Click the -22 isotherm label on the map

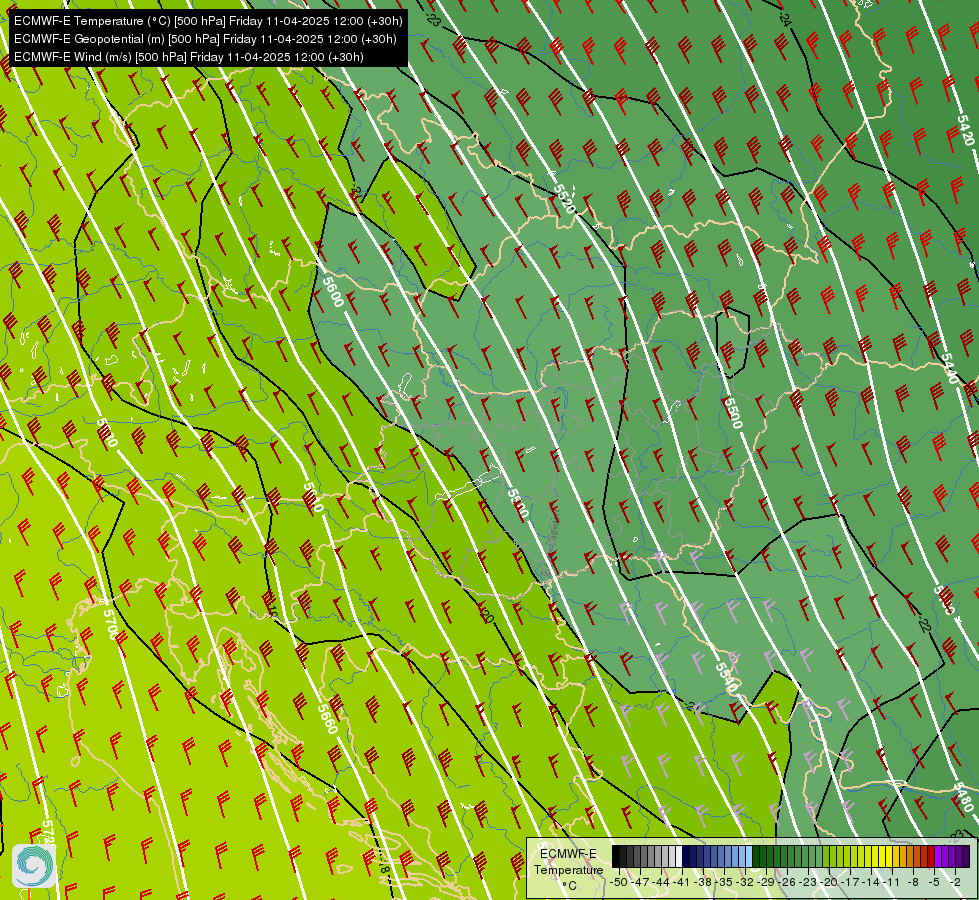[x=925, y=625]
